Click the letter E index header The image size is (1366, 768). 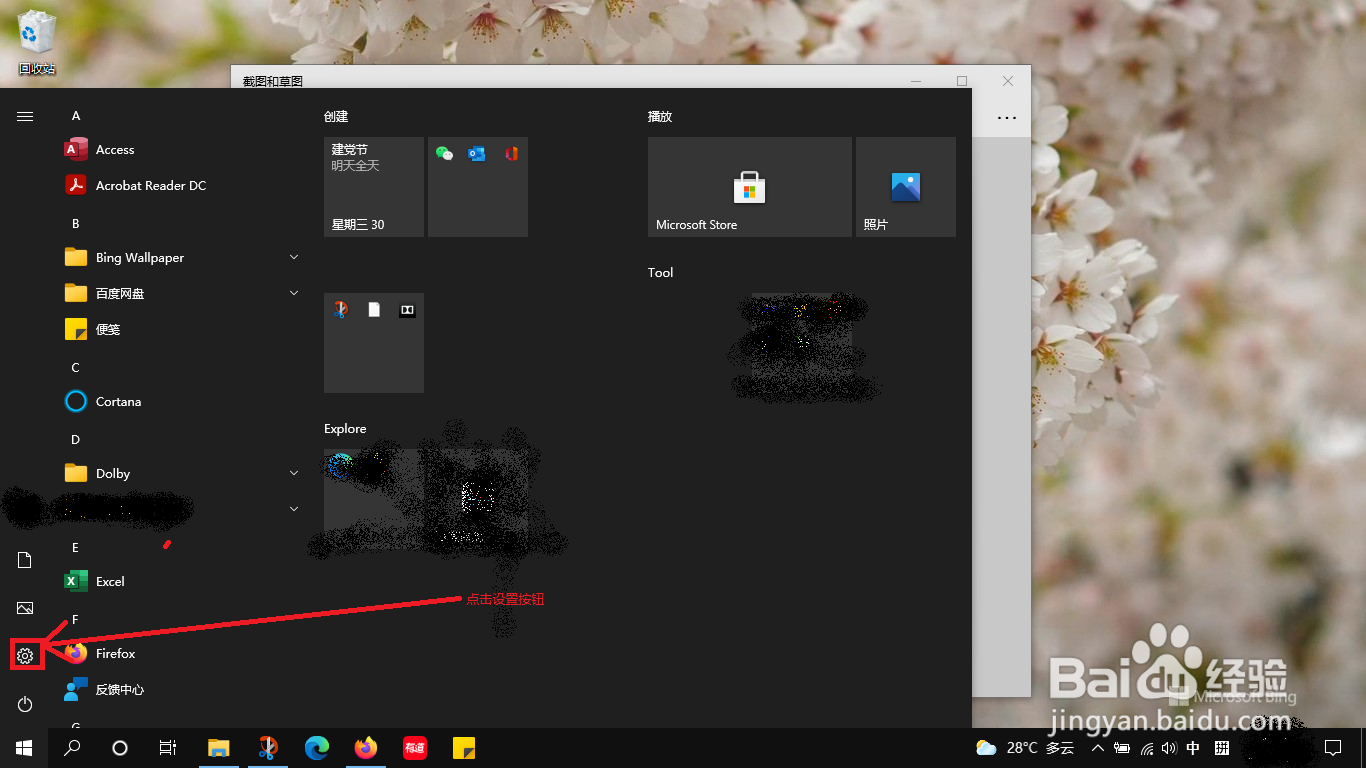click(75, 547)
